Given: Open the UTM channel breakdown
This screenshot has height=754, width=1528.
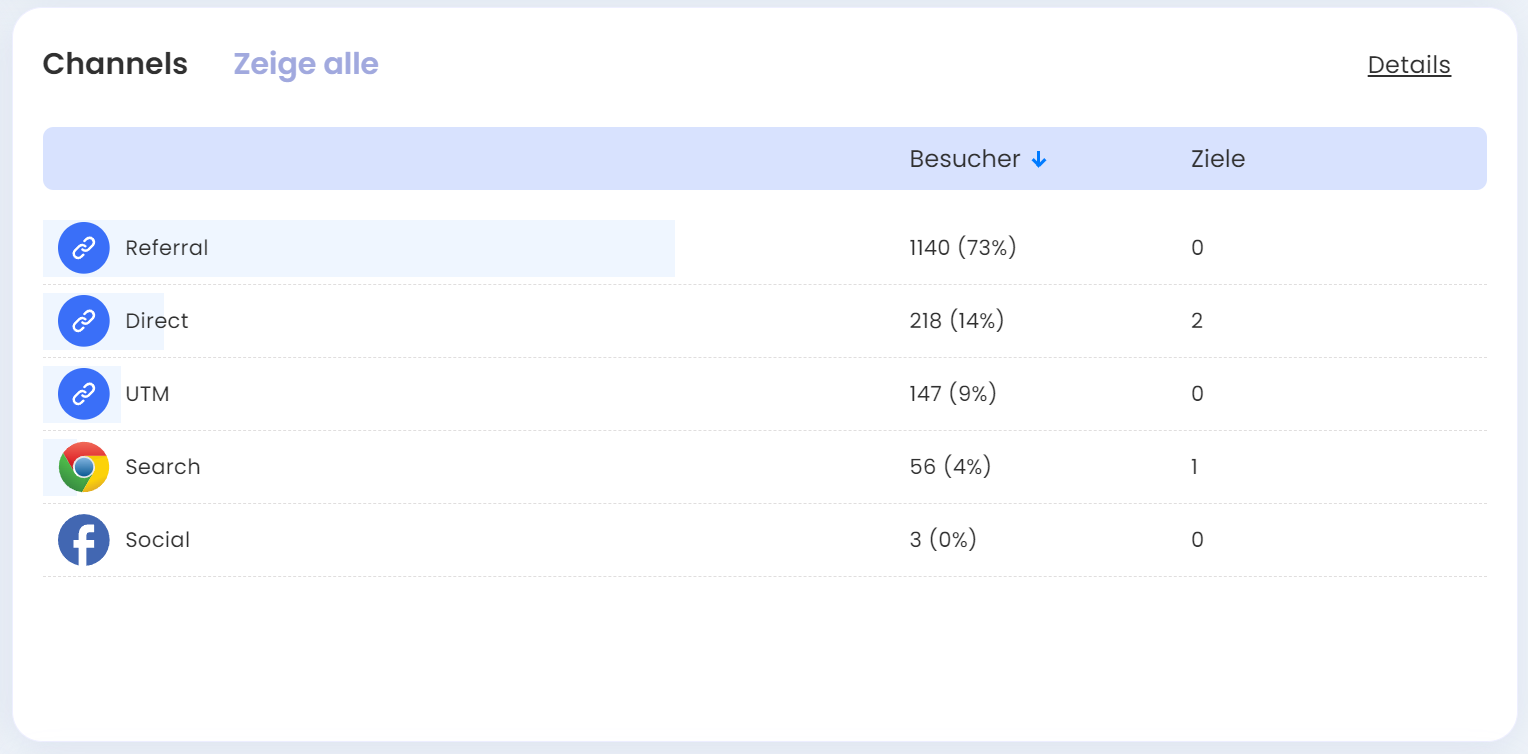Looking at the screenshot, I should coord(148,394).
